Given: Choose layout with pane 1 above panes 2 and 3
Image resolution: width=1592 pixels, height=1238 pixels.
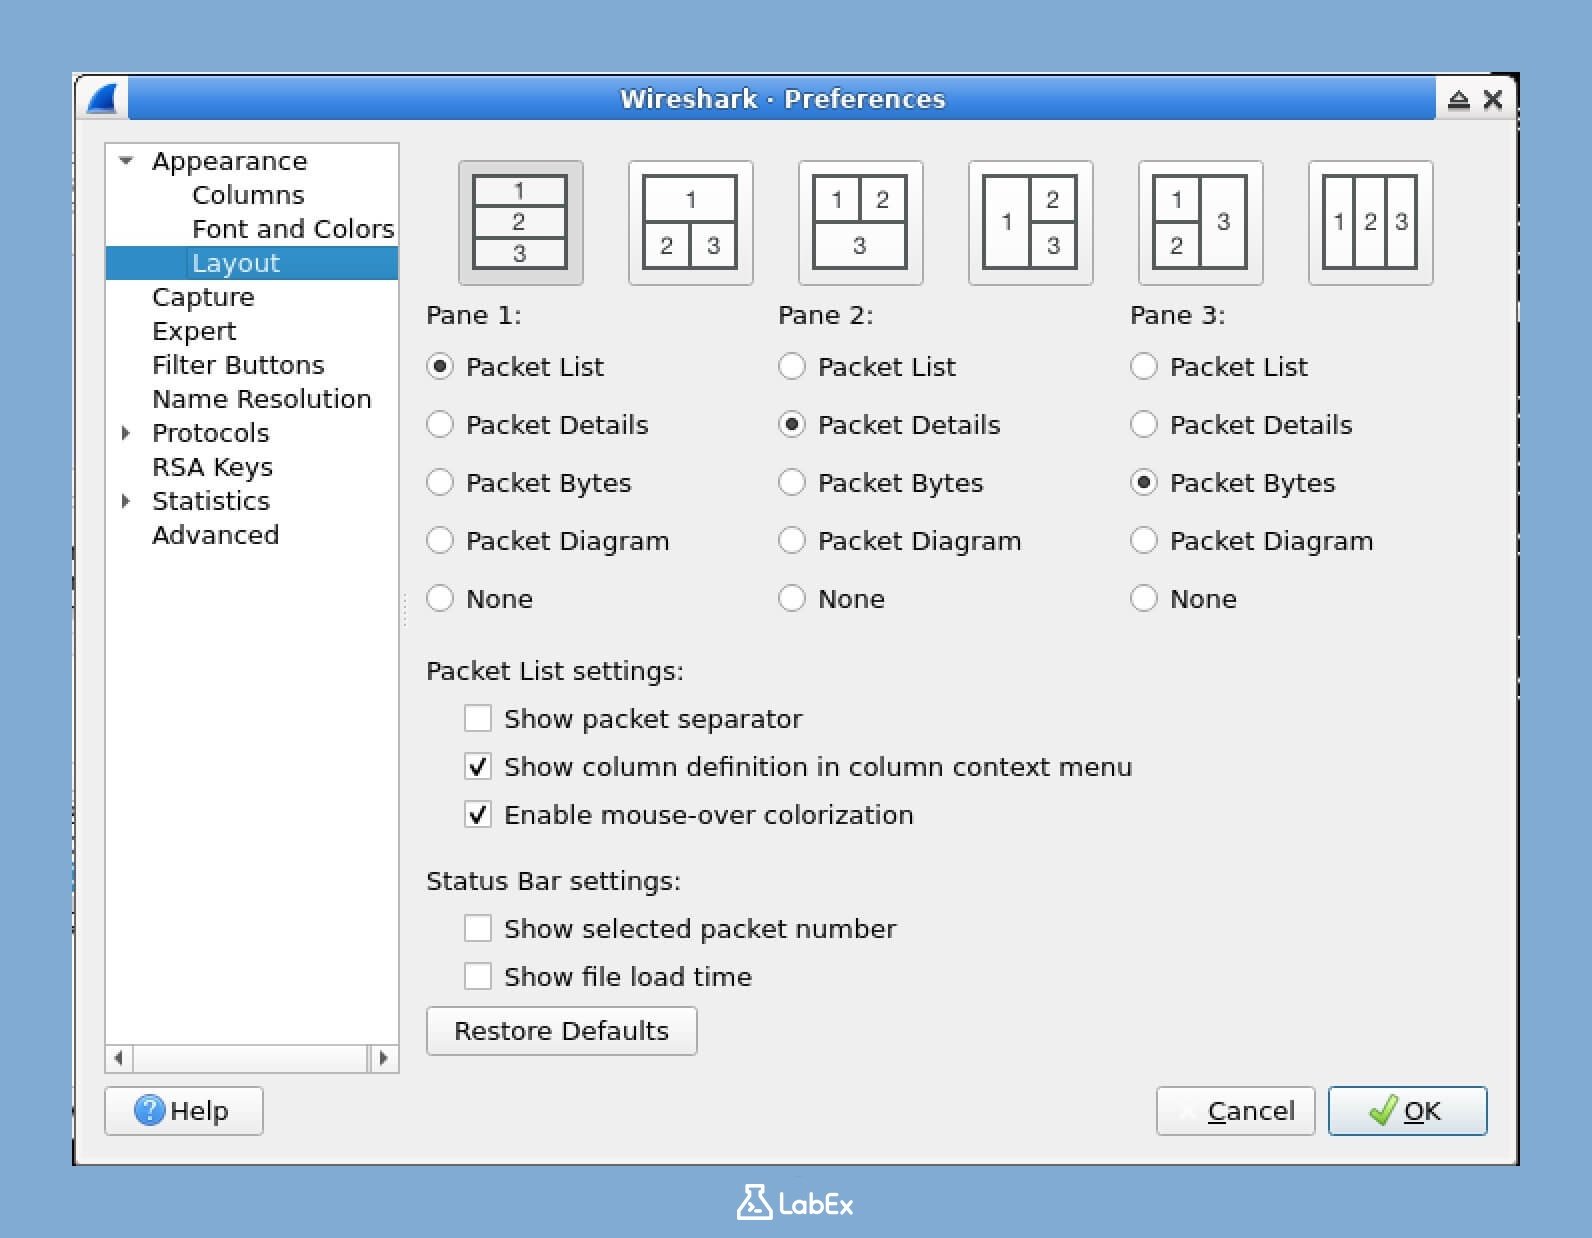Looking at the screenshot, I should [690, 222].
